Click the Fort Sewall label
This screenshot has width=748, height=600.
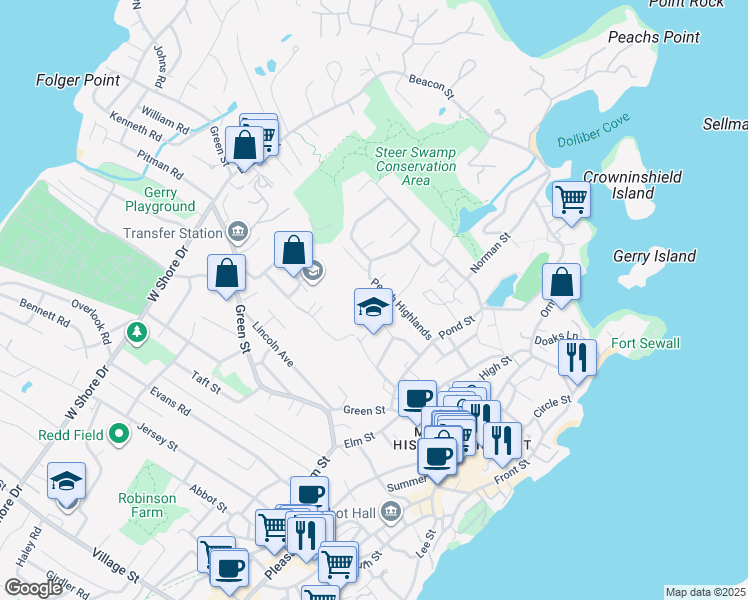(x=645, y=343)
